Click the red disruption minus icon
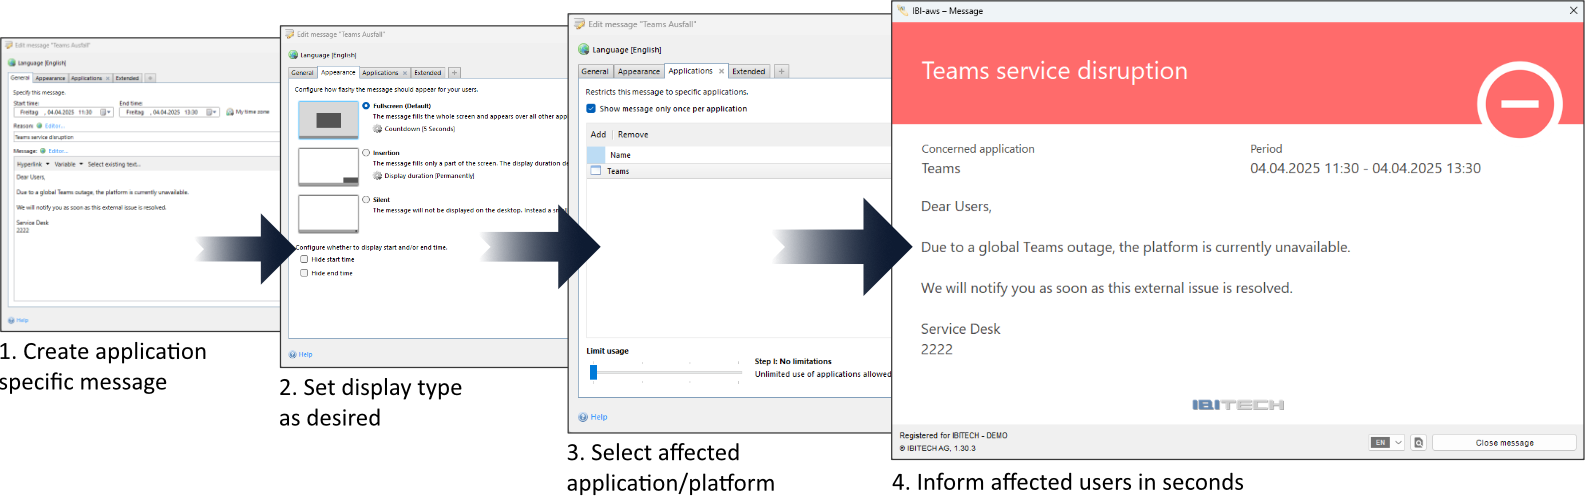1585x498 pixels. 1519,103
